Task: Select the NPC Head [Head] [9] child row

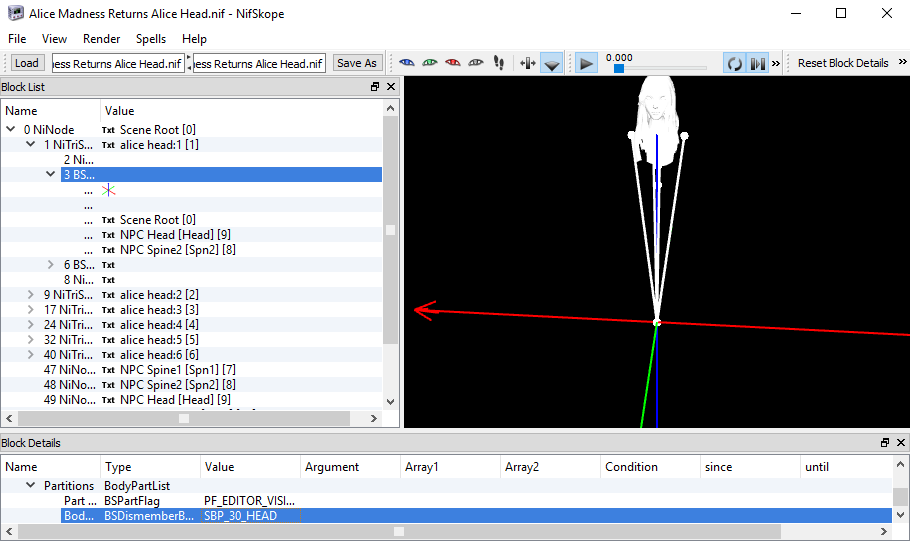Action: pos(192,234)
